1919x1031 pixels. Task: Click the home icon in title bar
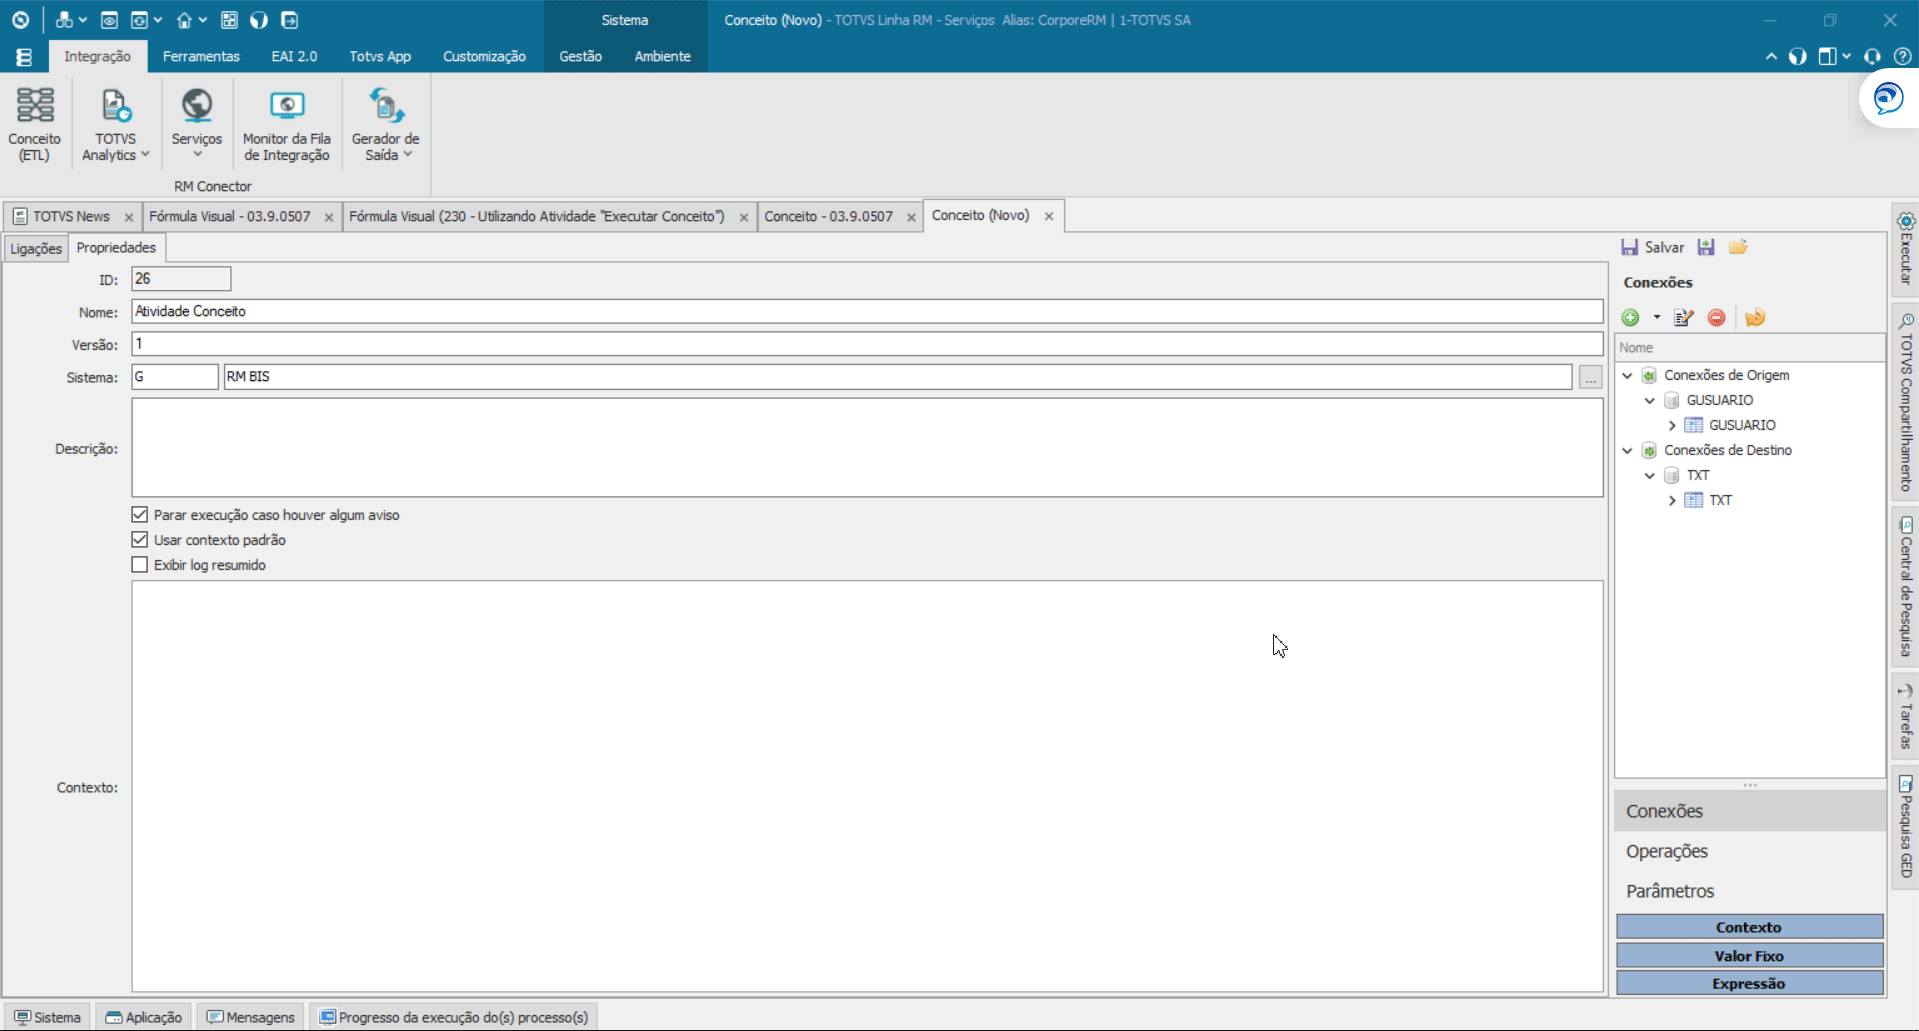coord(184,20)
